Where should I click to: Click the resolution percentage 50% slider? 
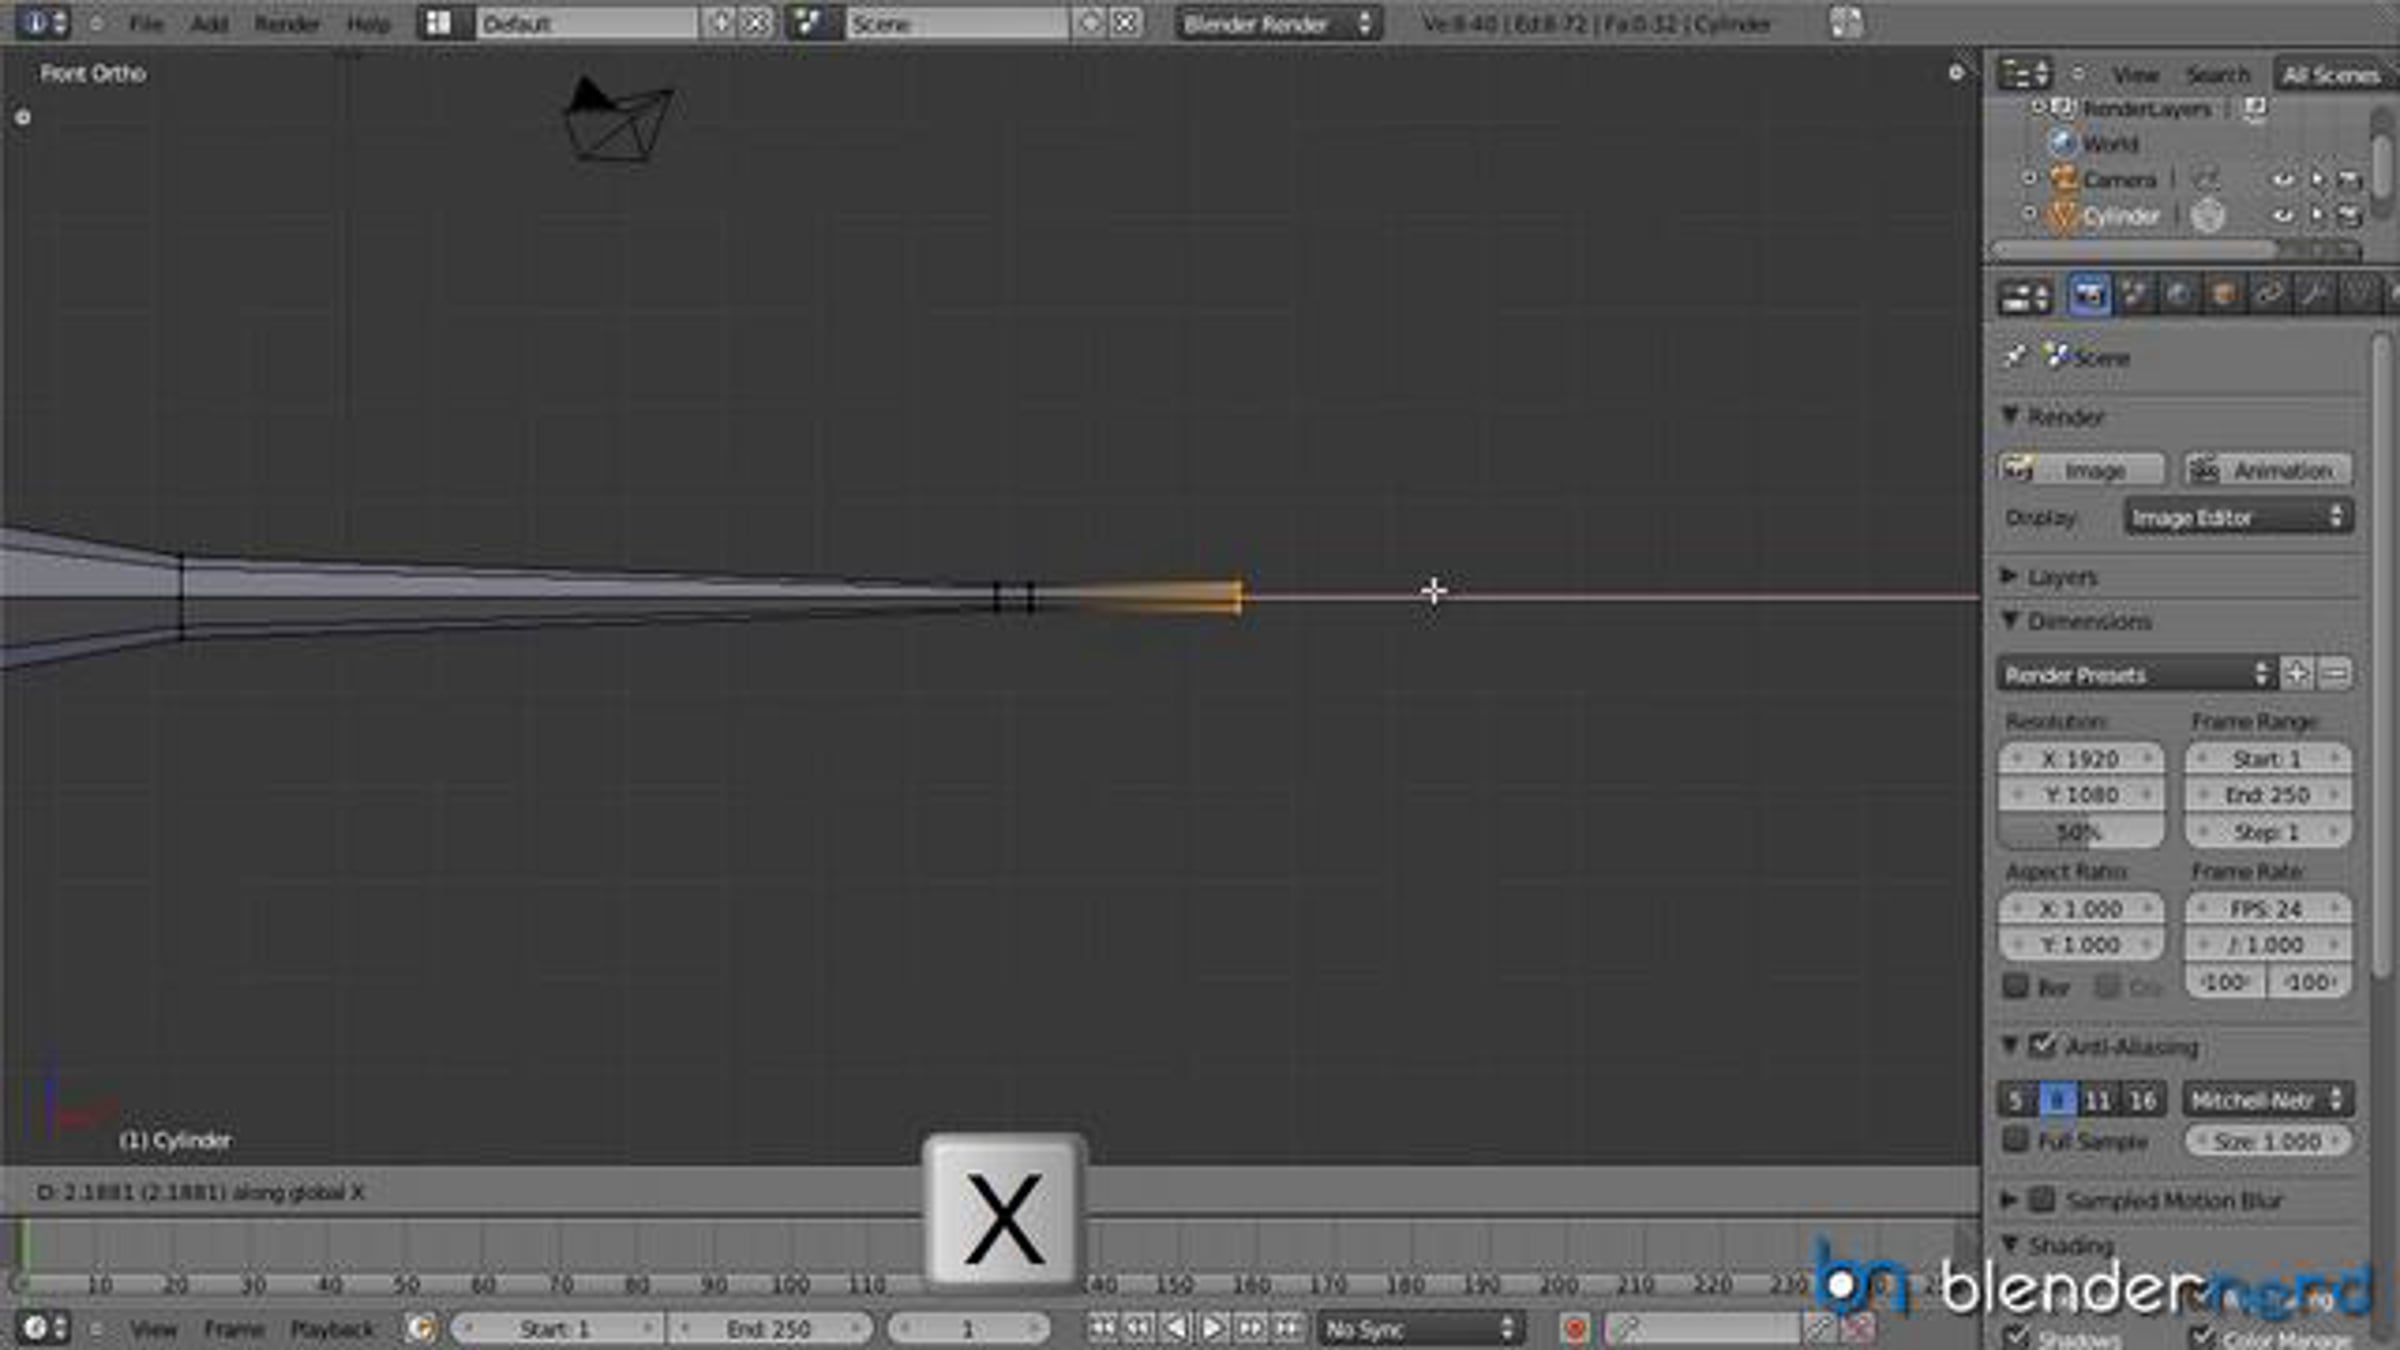pyautogui.click(x=2080, y=832)
